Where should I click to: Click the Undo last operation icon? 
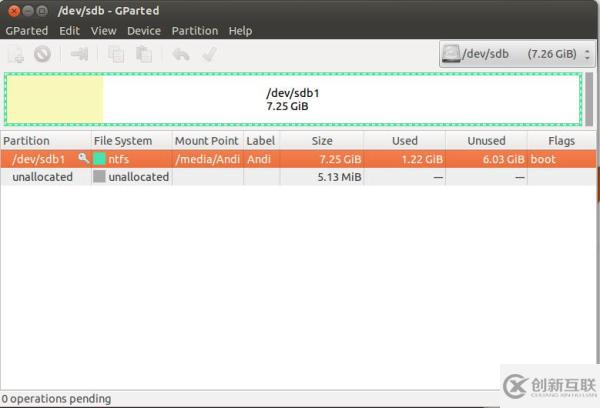[x=181, y=54]
